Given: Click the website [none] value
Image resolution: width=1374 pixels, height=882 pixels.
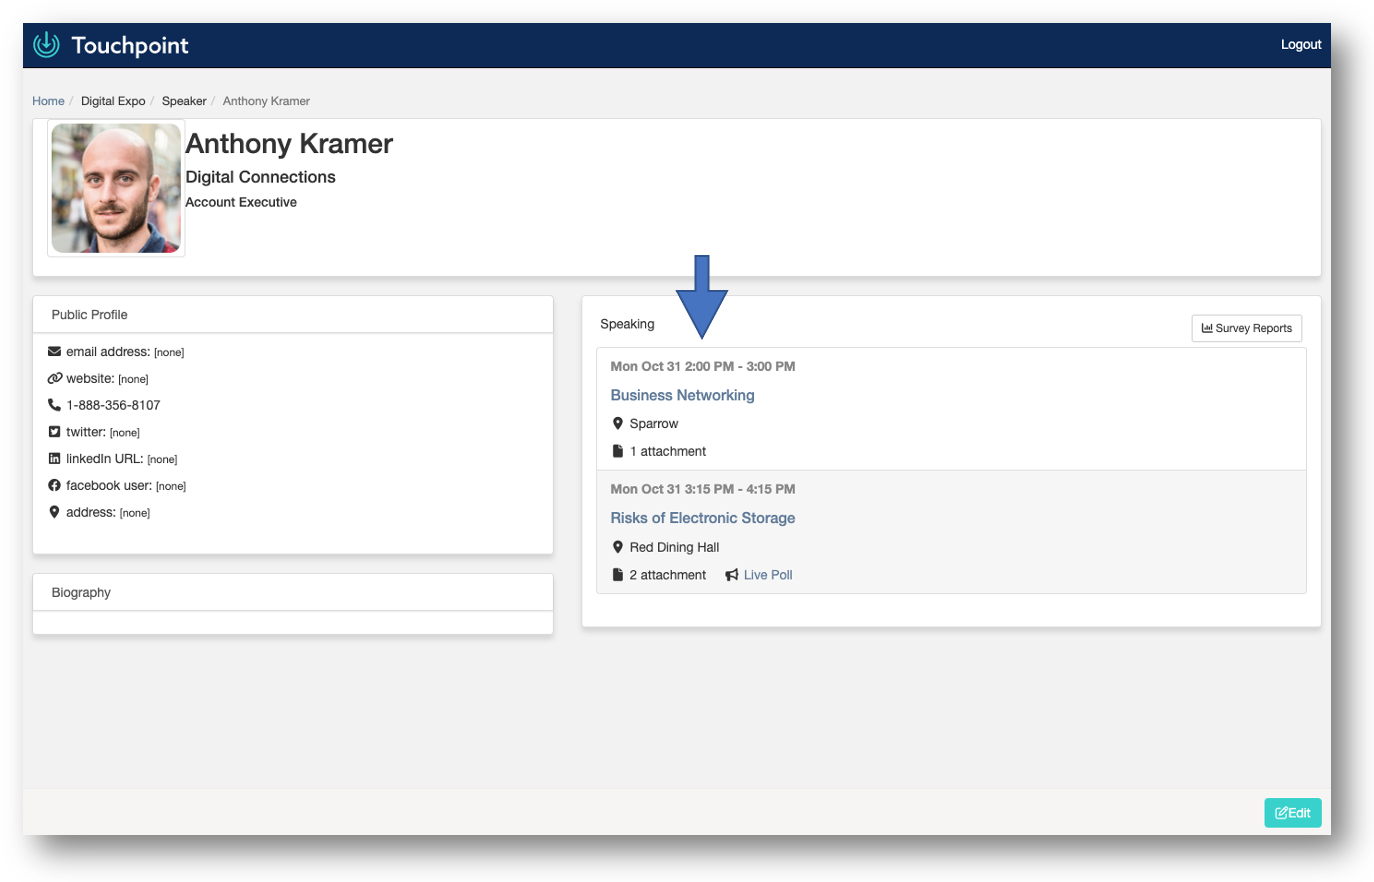Looking at the screenshot, I should 133,379.
